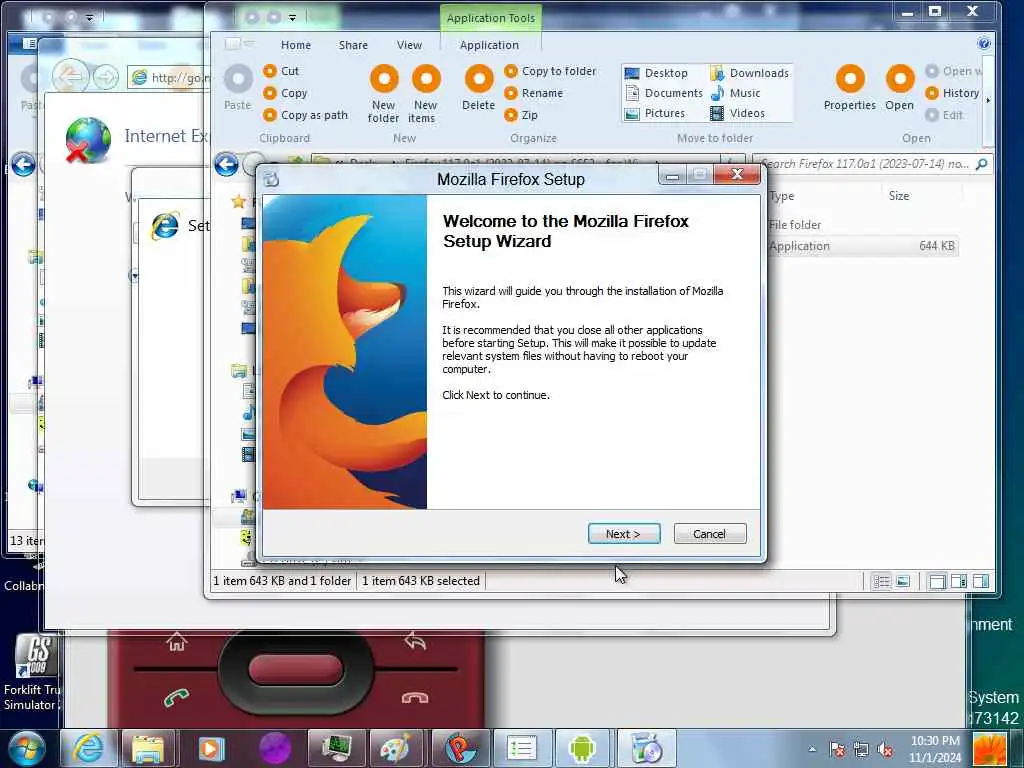Click '1 item 643 KB selected' status text

click(x=421, y=581)
